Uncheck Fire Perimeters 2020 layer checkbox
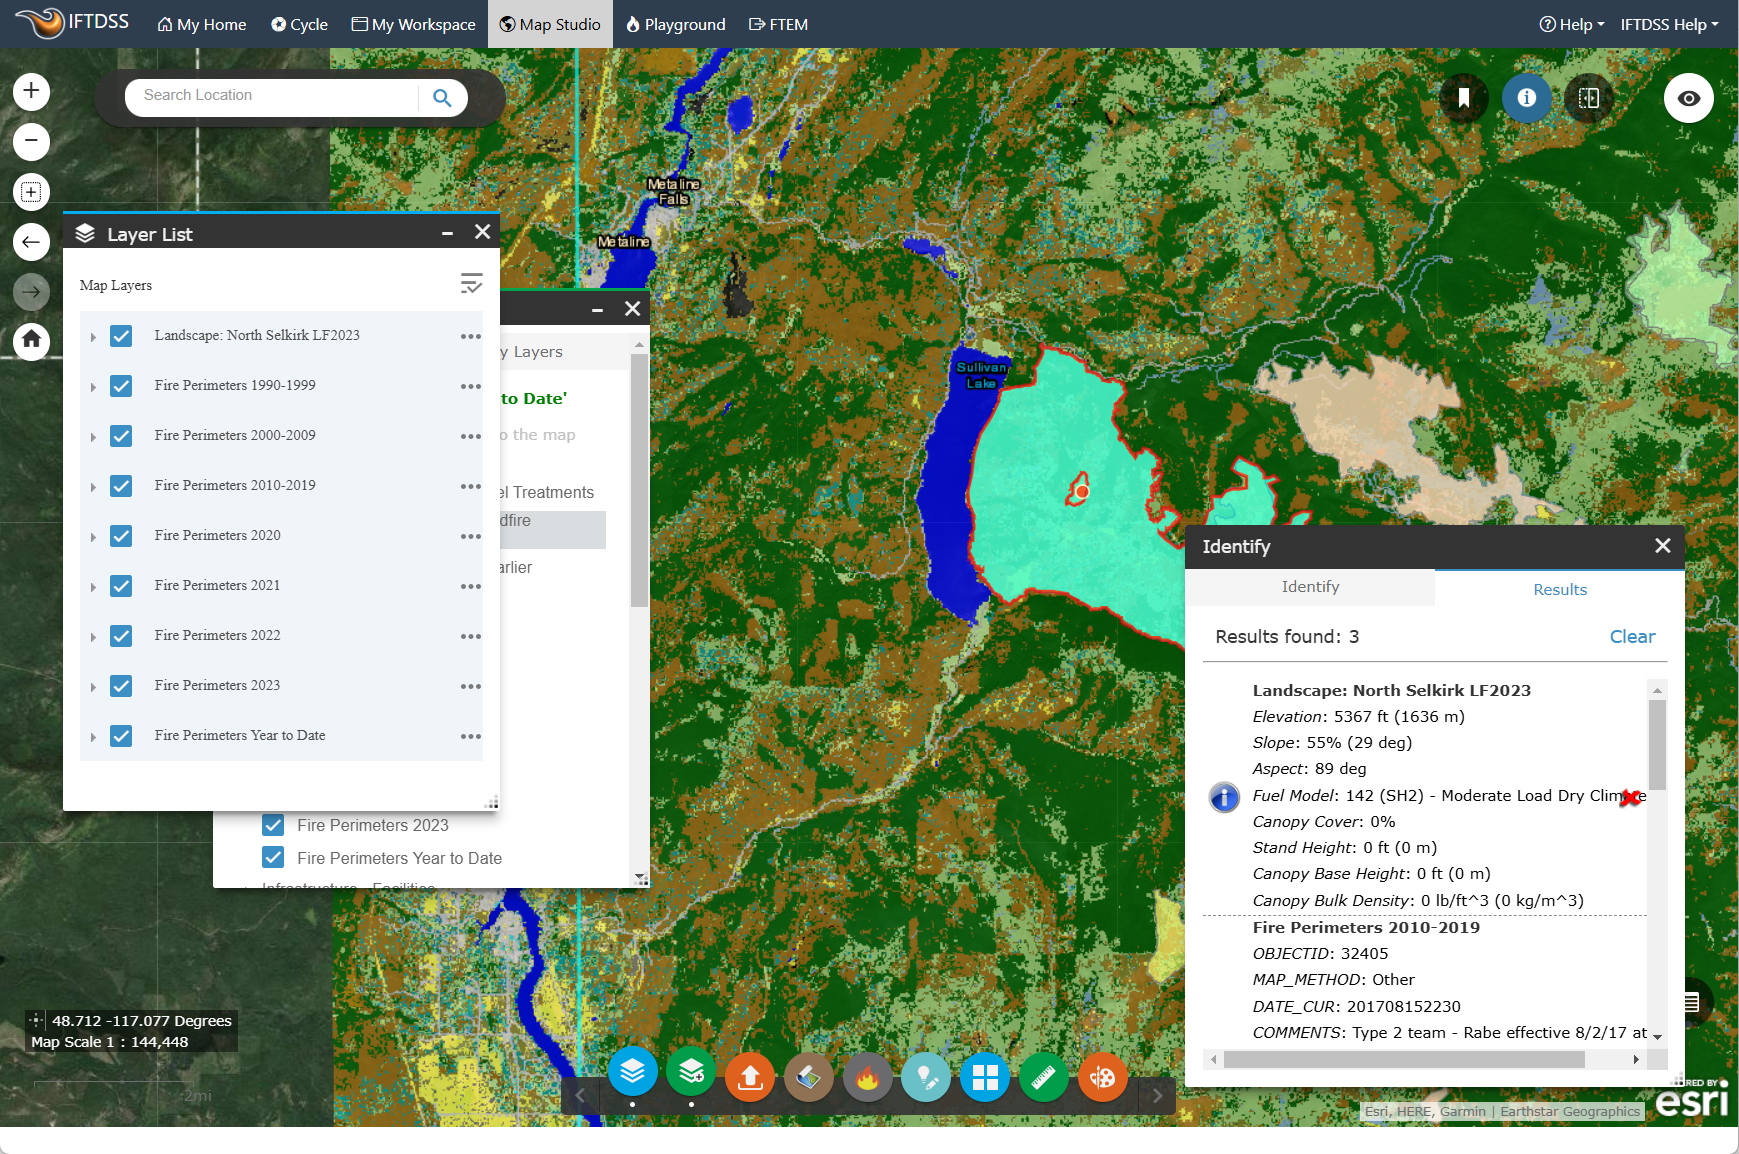This screenshot has width=1739, height=1154. pyautogui.click(x=121, y=536)
